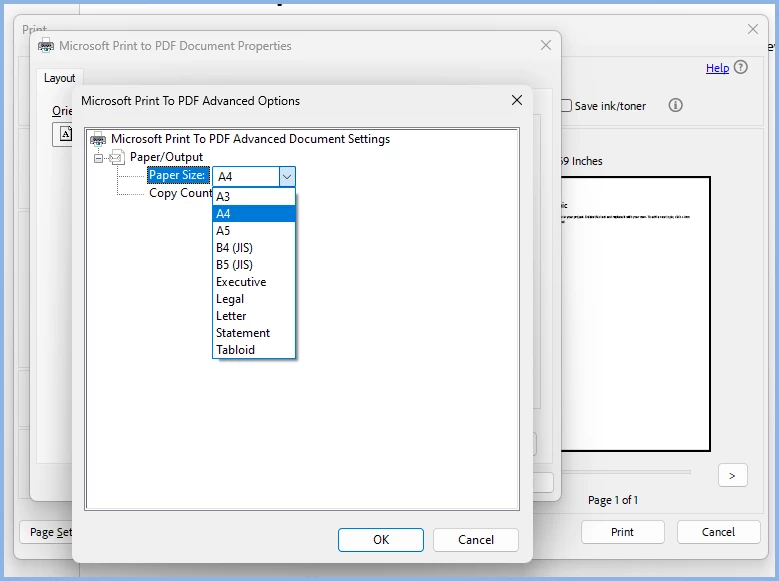Close the Document Properties dialog
This screenshot has height=581, width=779.
tap(546, 45)
